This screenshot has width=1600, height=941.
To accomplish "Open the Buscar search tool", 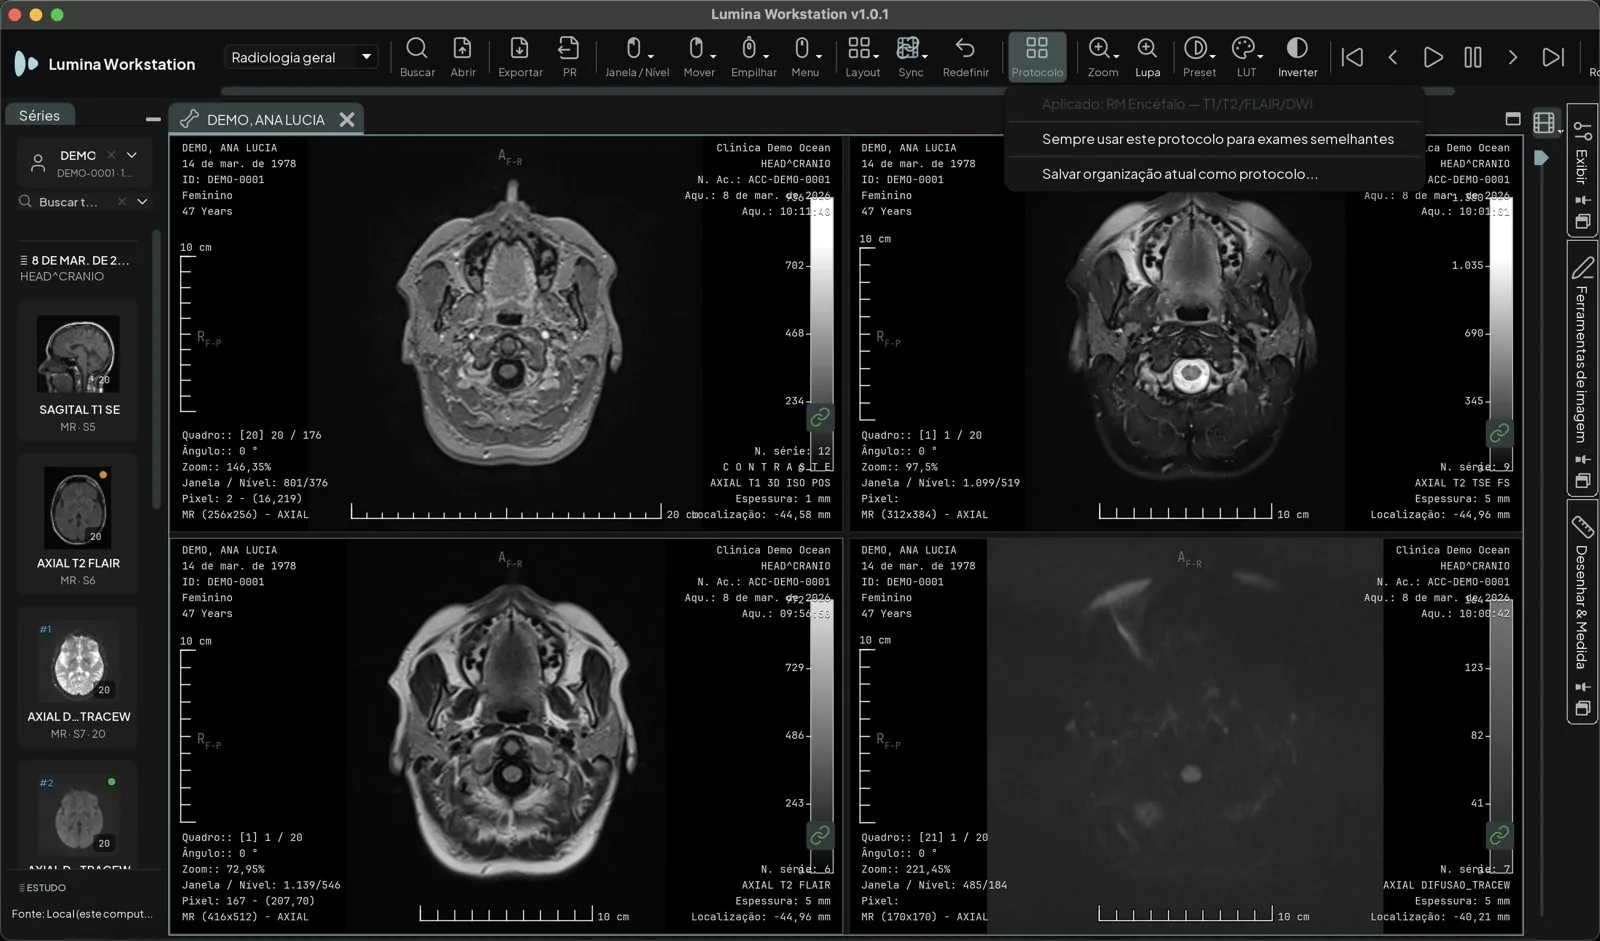I will point(417,57).
